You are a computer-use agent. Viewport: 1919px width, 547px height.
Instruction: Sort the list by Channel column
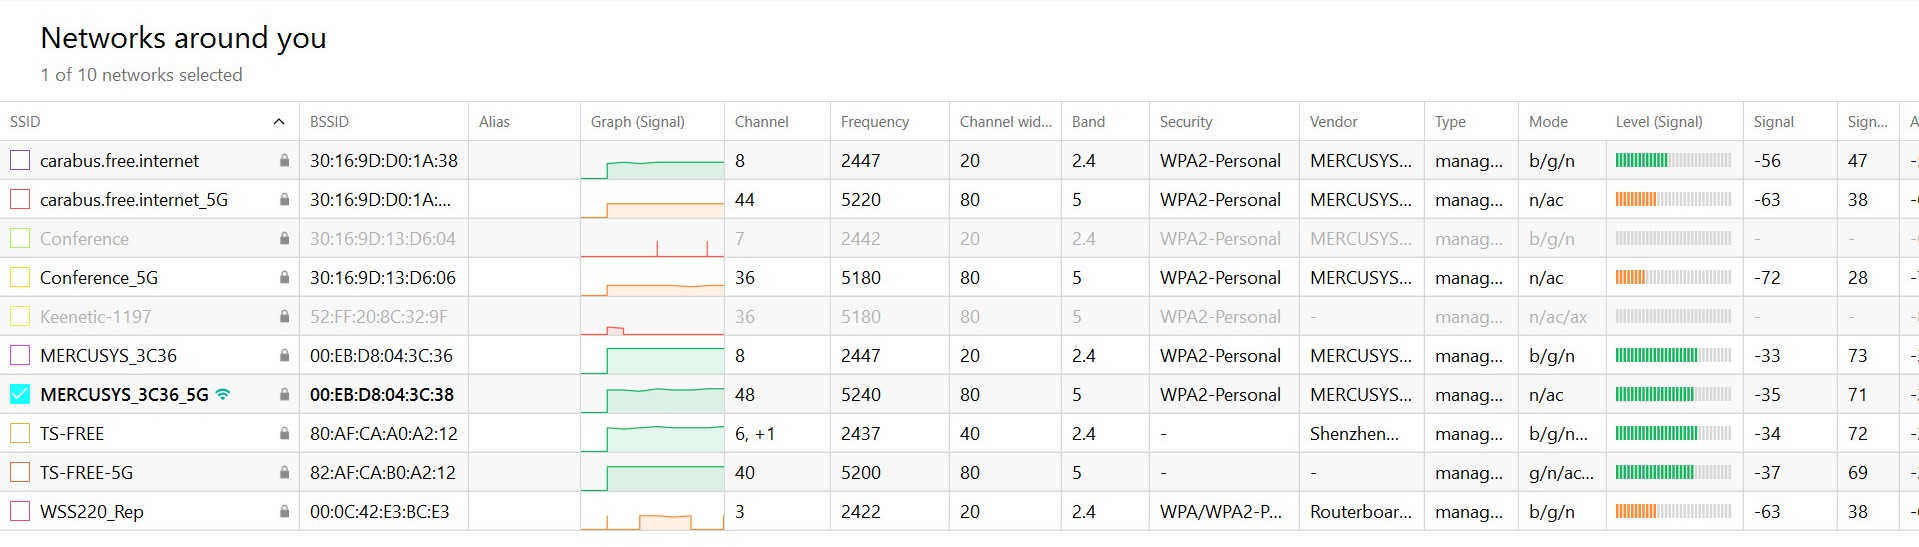pos(761,122)
